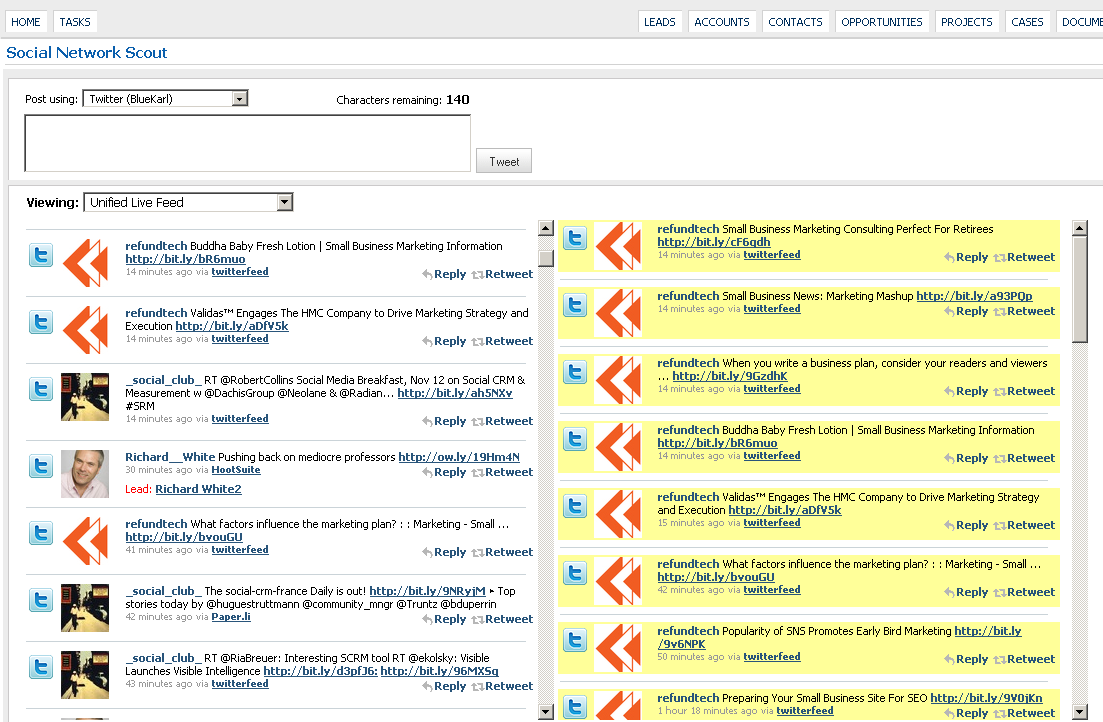
Task: Click the white-background feed's scroll up arrow
Action: [x=546, y=228]
